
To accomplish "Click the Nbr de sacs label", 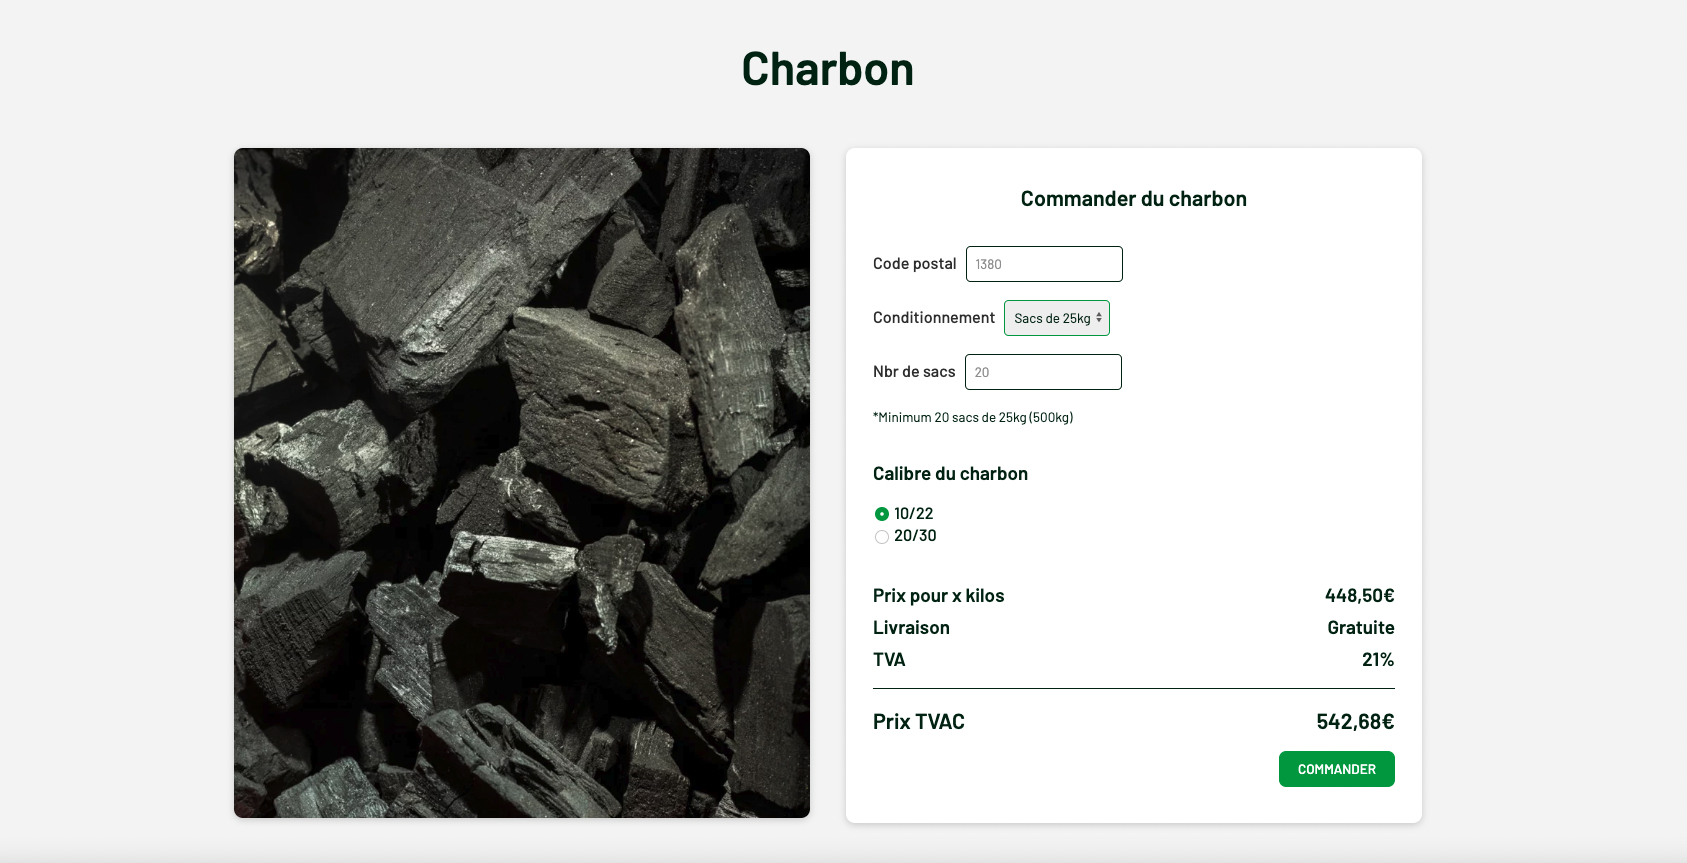I will tap(914, 372).
